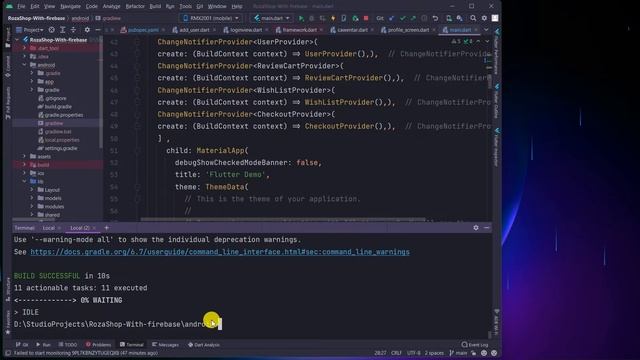Image resolution: width=640 pixels, height=360 pixels.
Task: Open main.dart run configuration dropdown
Action: coord(271,18)
